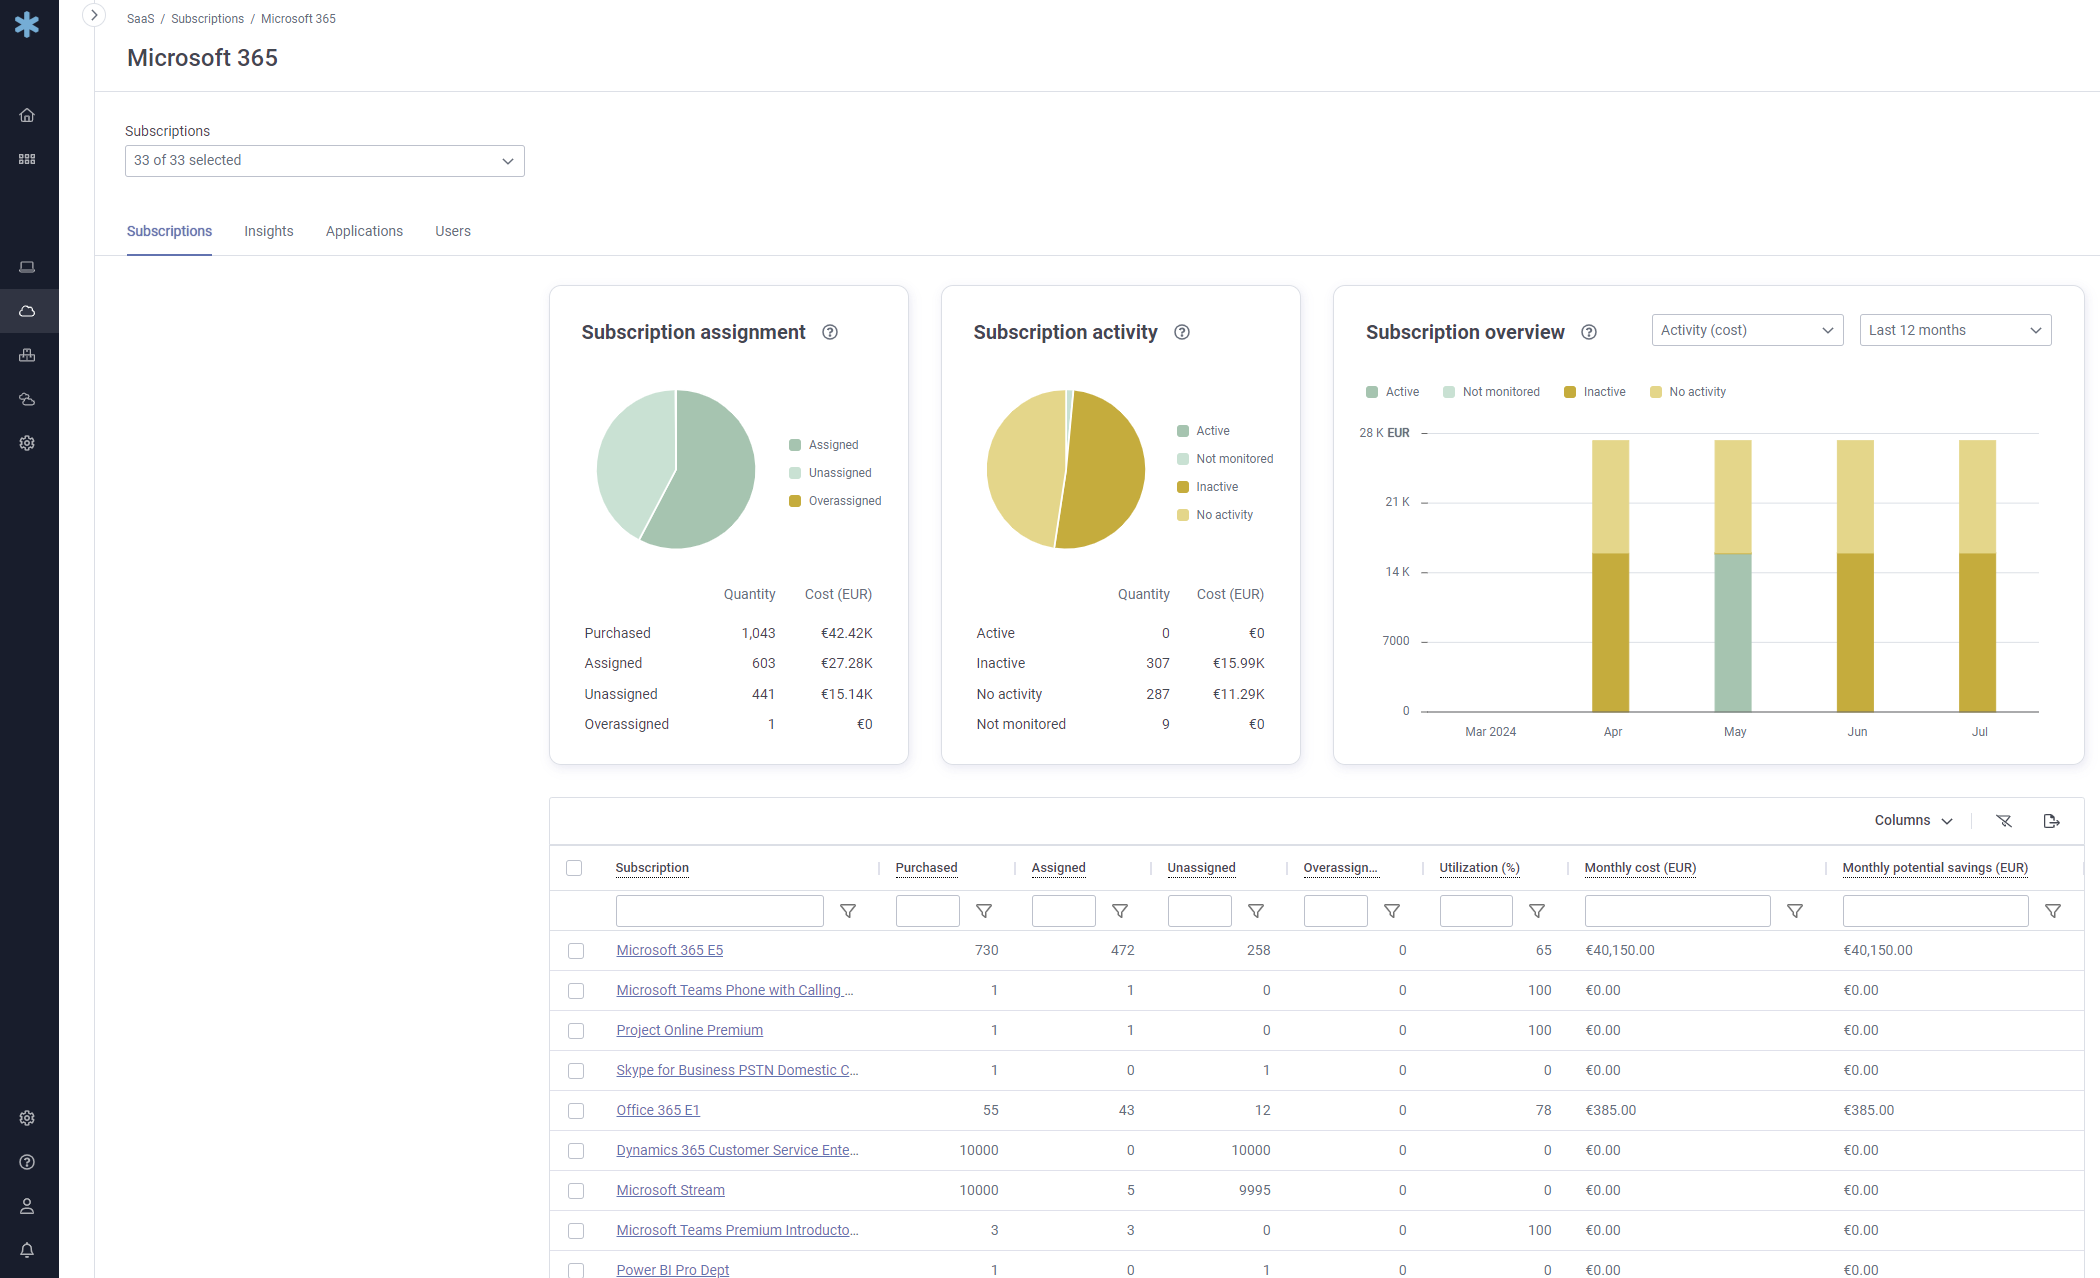Open the Microsoft Stream link
The height and width of the screenshot is (1278, 2100).
(670, 1190)
